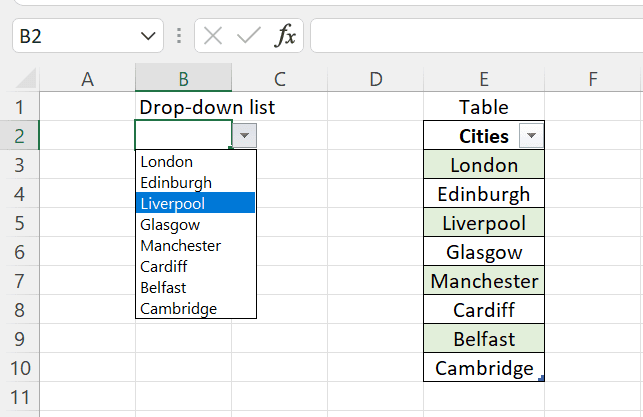Image resolution: width=643 pixels, height=417 pixels.
Task: Select column B header
Action: pos(183,79)
